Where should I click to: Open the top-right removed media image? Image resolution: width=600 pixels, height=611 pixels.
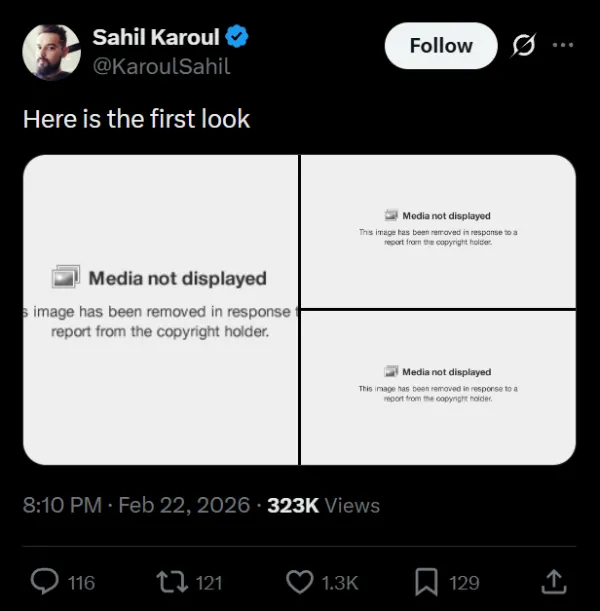(x=438, y=231)
